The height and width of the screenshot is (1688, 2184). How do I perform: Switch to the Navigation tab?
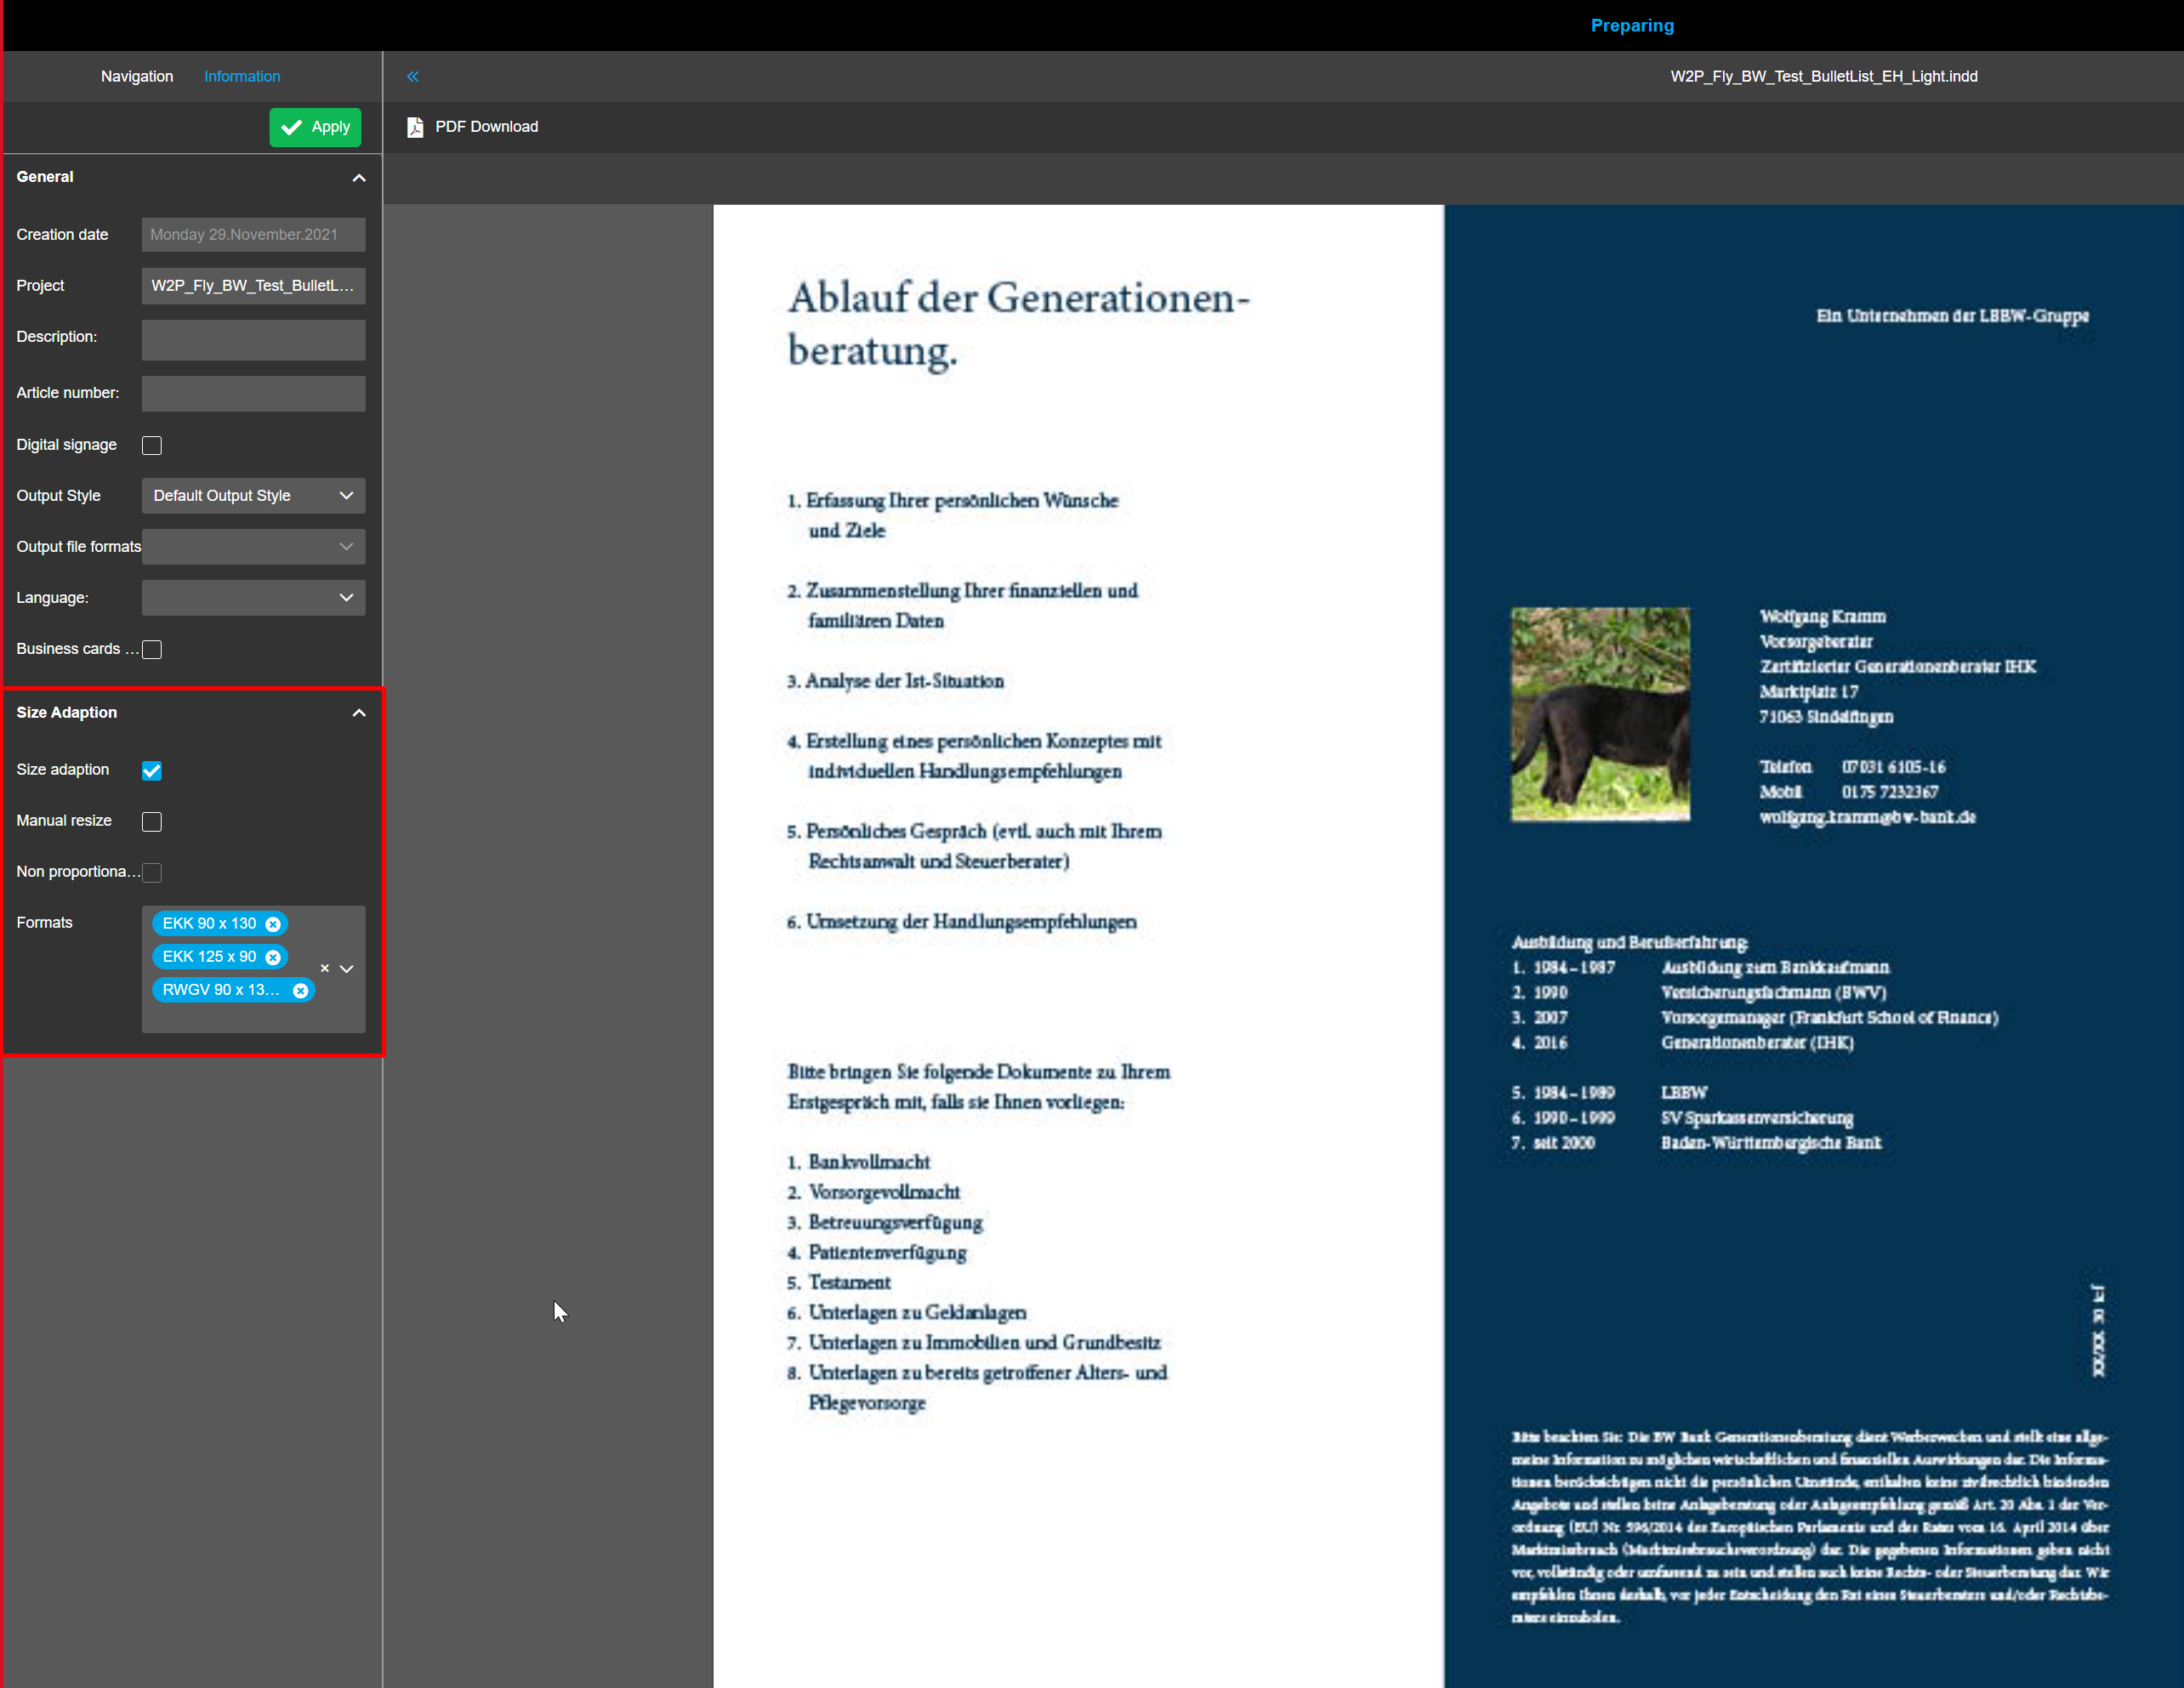pos(136,76)
